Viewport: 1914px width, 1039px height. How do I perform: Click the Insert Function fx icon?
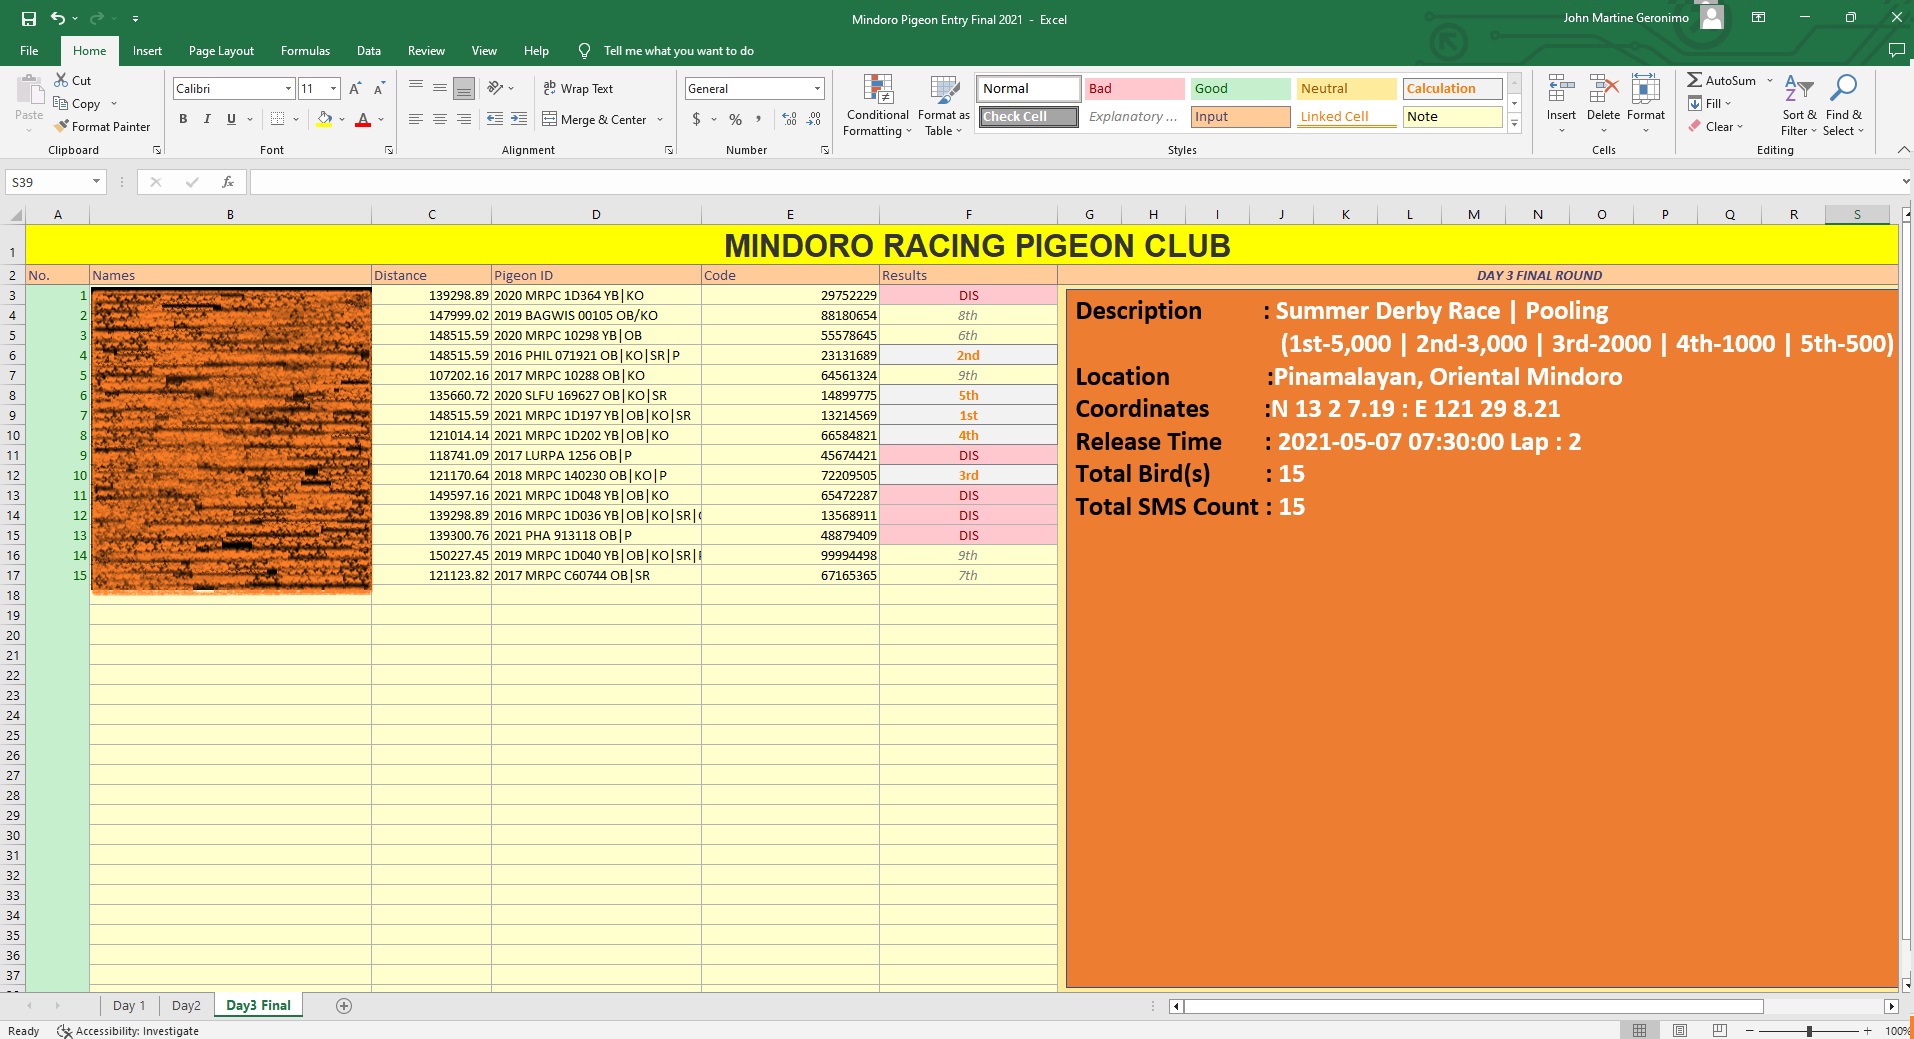tap(228, 182)
